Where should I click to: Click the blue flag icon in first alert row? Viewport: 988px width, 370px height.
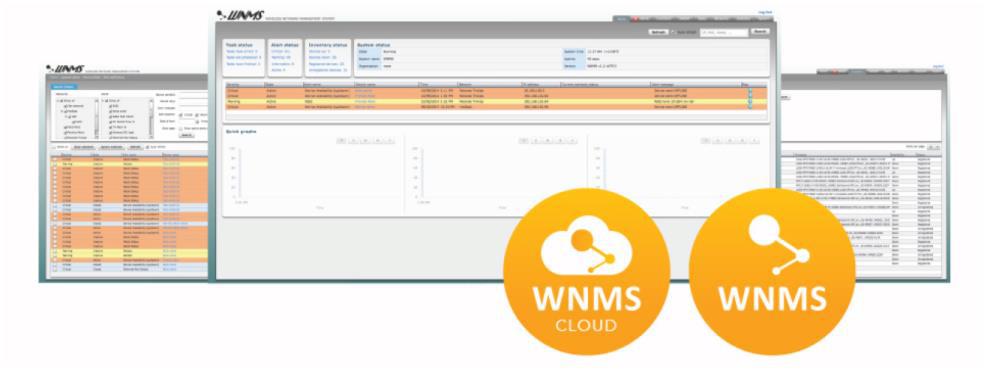[x=750, y=91]
